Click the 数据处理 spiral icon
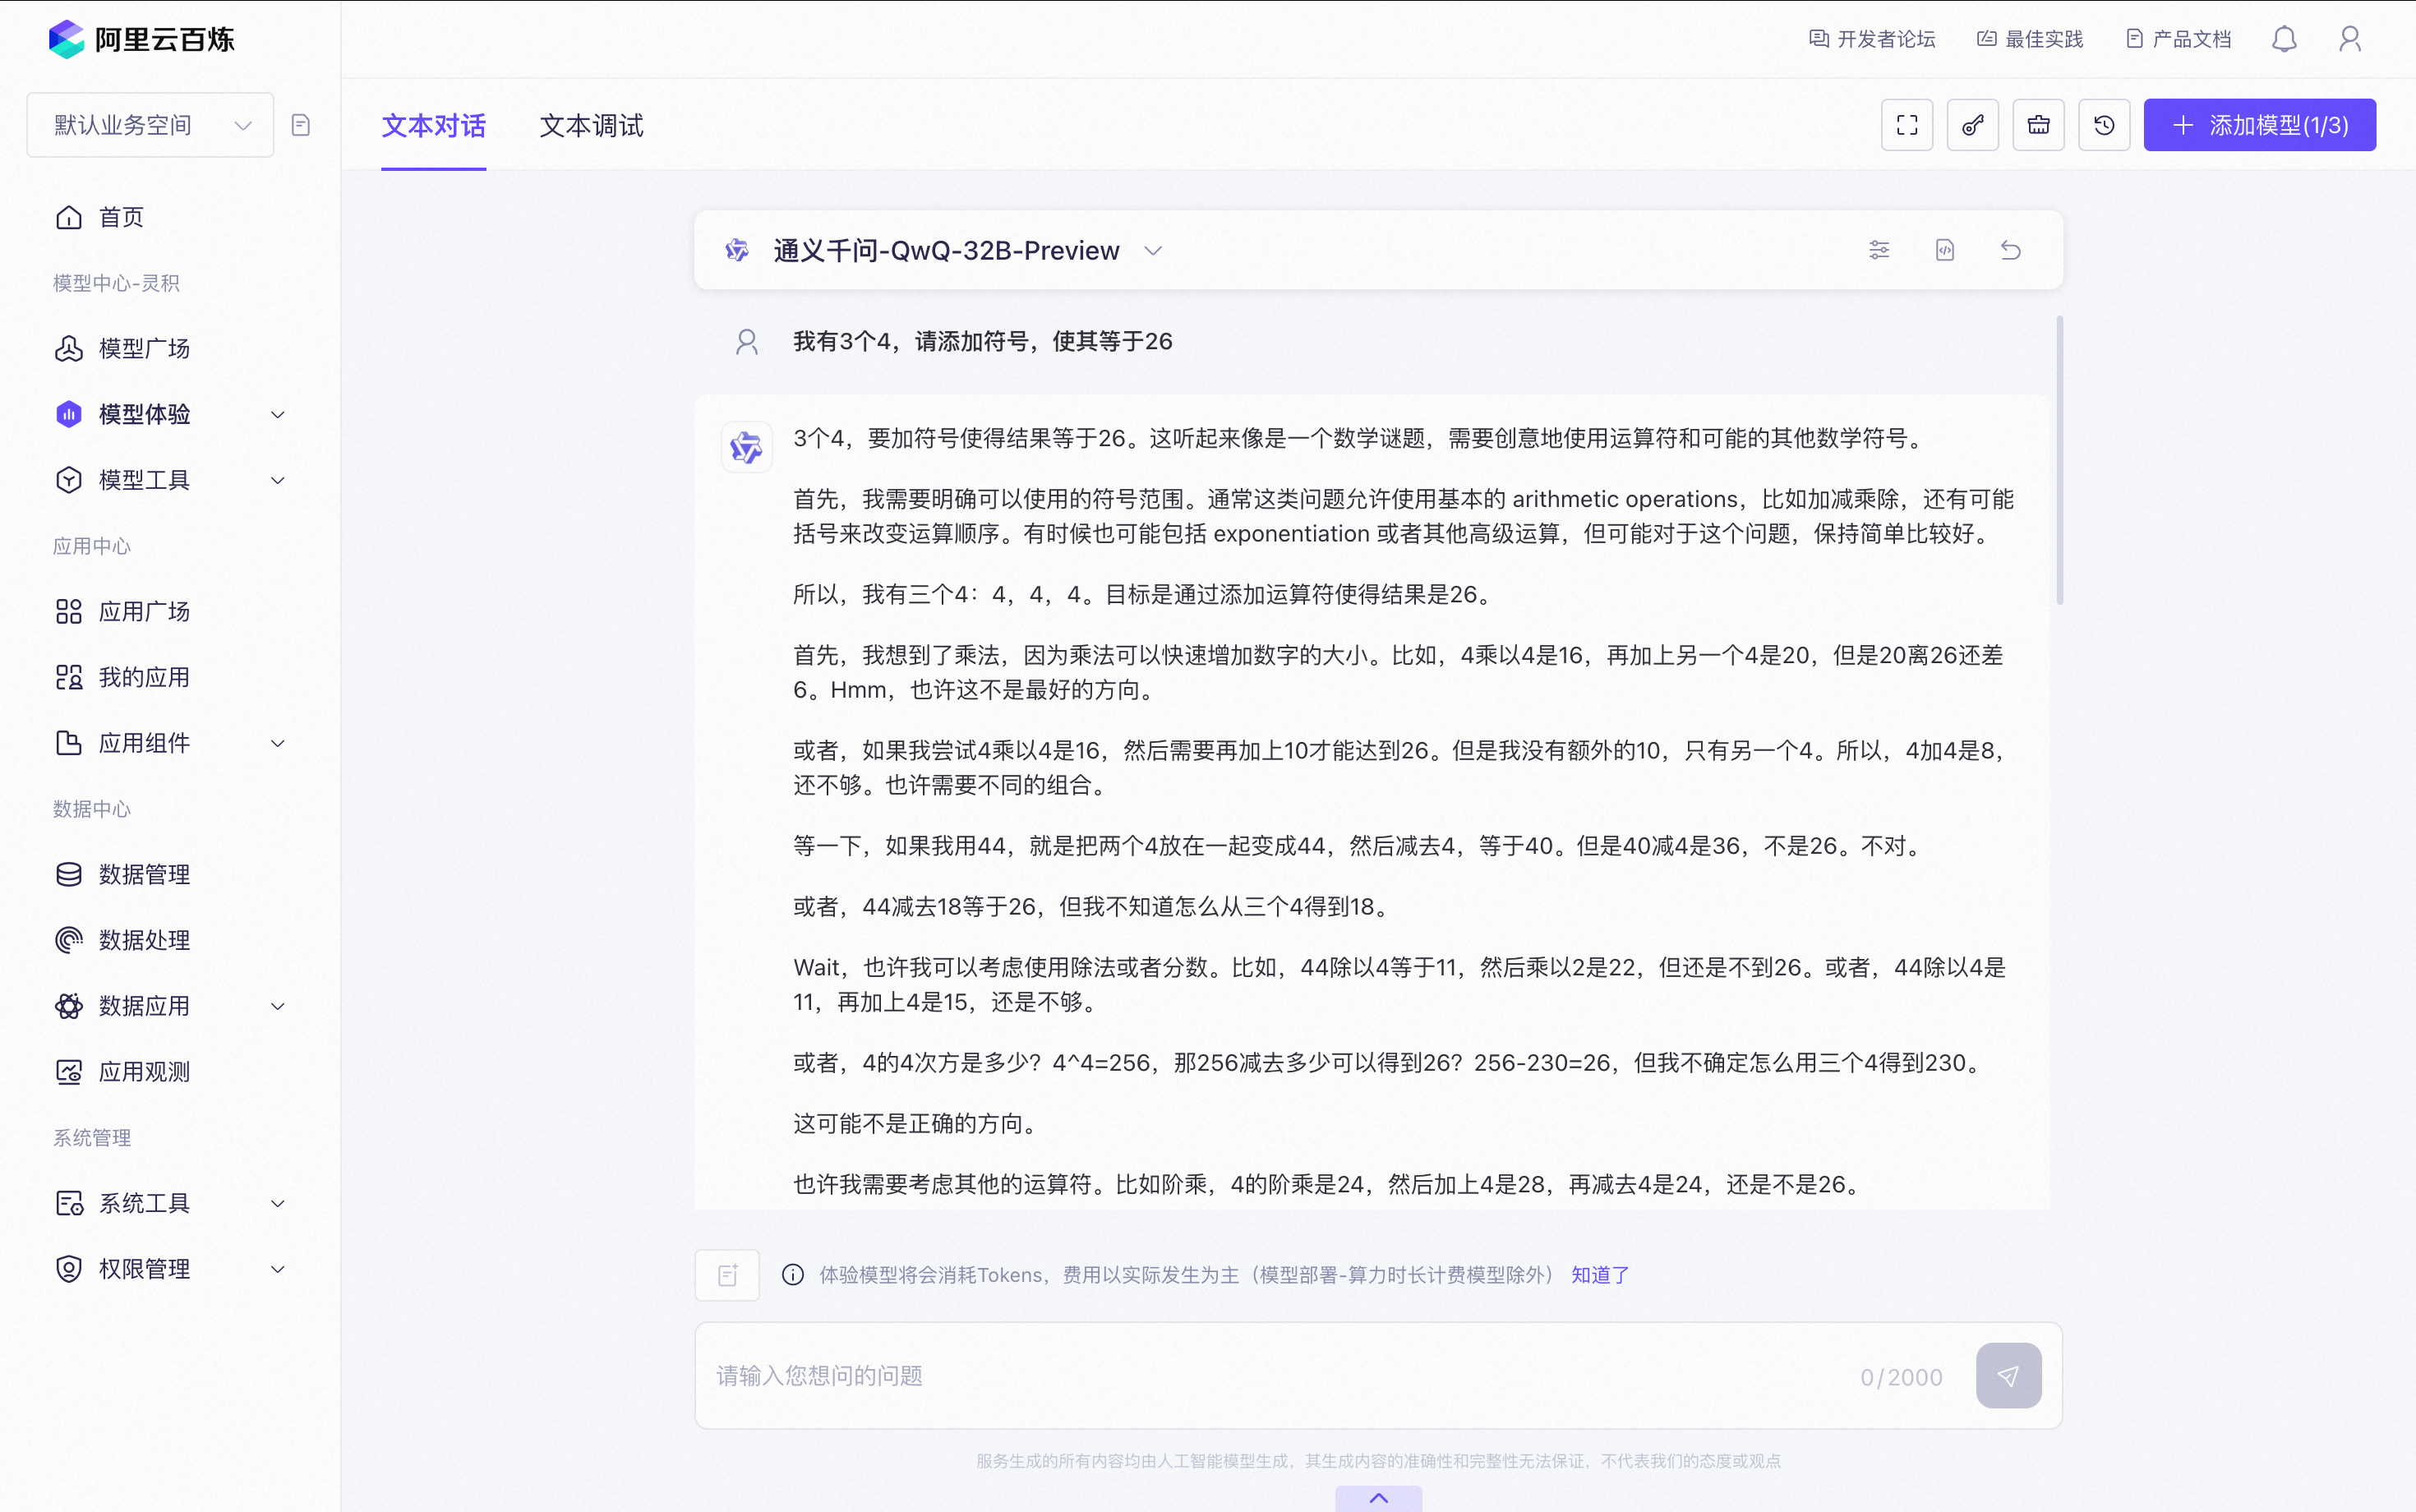 pyautogui.click(x=69, y=940)
